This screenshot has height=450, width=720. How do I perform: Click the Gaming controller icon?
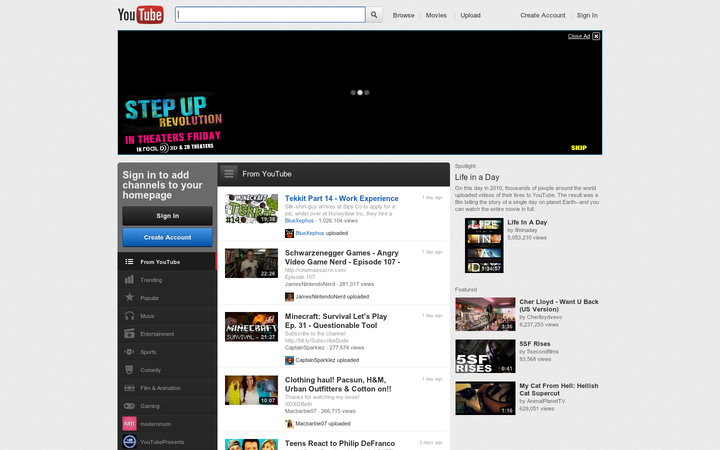129,406
